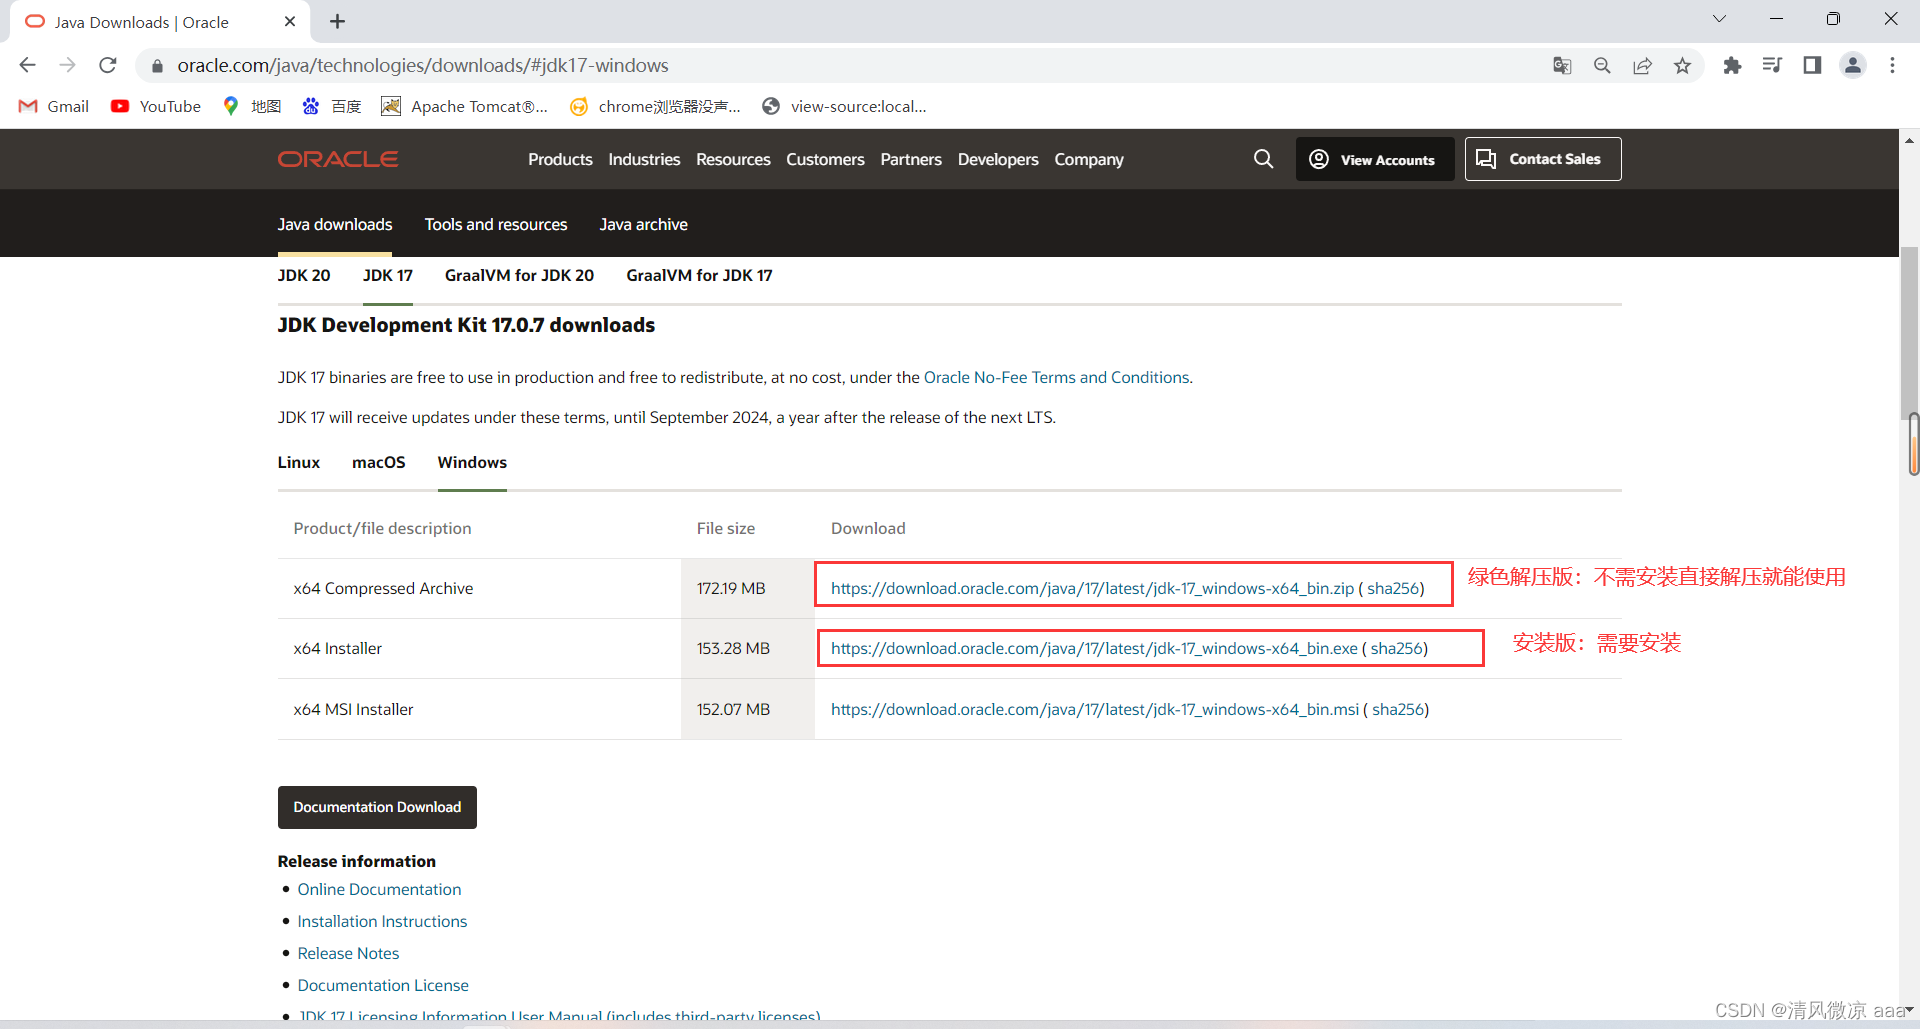The height and width of the screenshot is (1029, 1920).
Task: Open the Partners menu
Action: [x=911, y=159]
